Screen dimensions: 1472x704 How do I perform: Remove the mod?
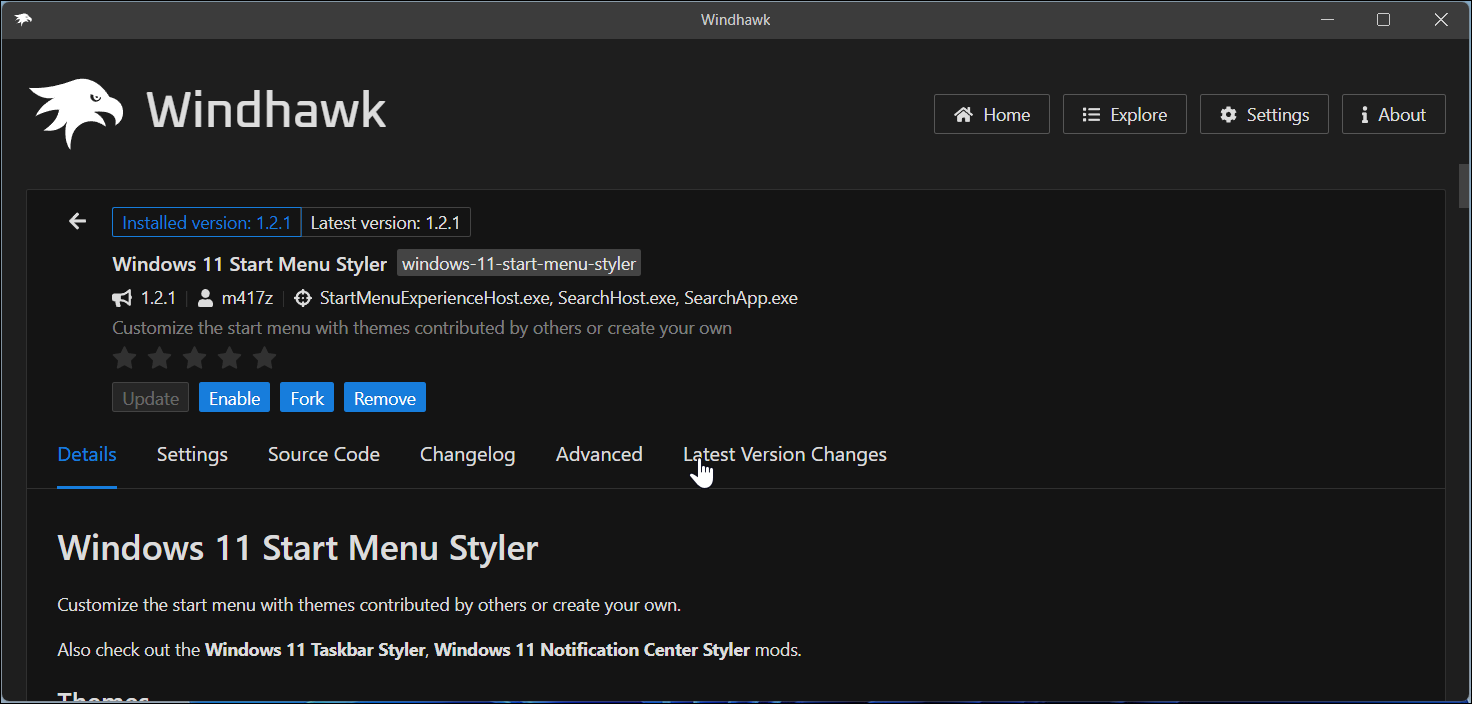click(384, 397)
